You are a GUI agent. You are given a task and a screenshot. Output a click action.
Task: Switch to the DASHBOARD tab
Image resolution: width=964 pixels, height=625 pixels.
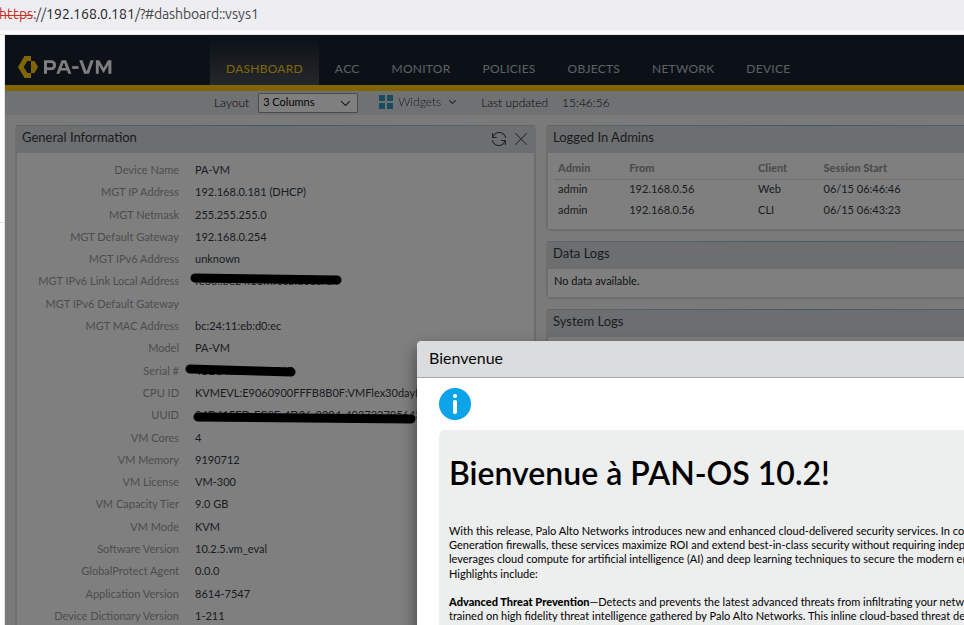264,69
